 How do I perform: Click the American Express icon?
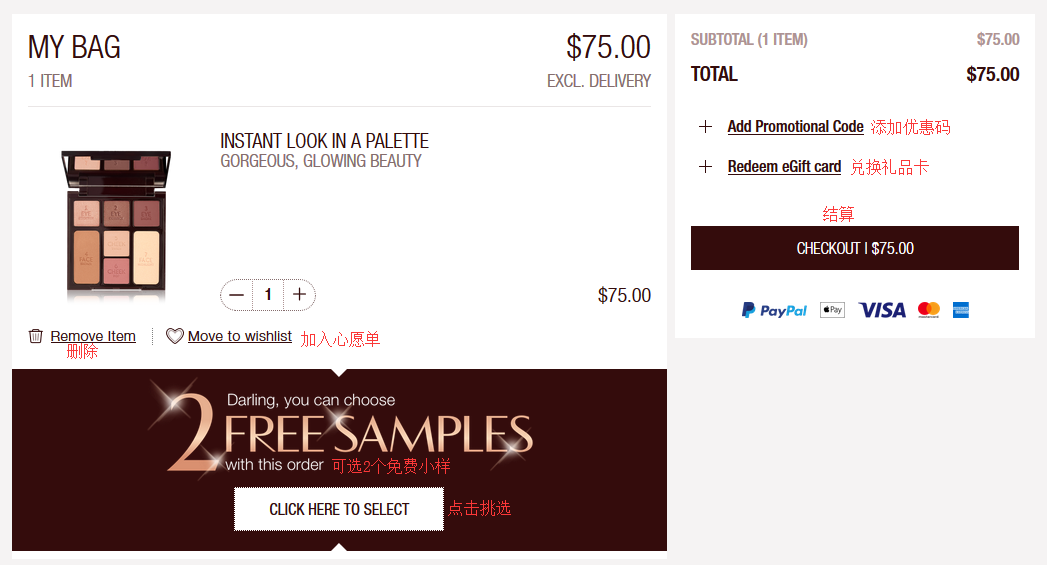[x=961, y=310]
